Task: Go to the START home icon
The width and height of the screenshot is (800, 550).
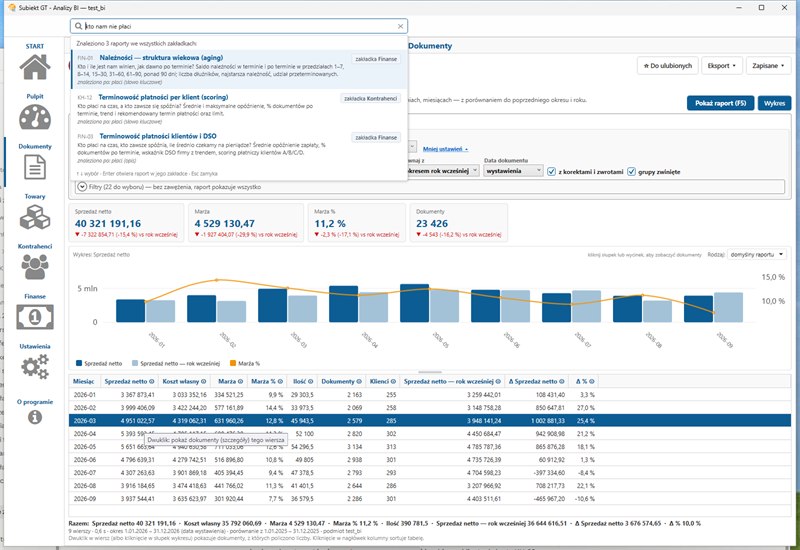Action: point(35,67)
